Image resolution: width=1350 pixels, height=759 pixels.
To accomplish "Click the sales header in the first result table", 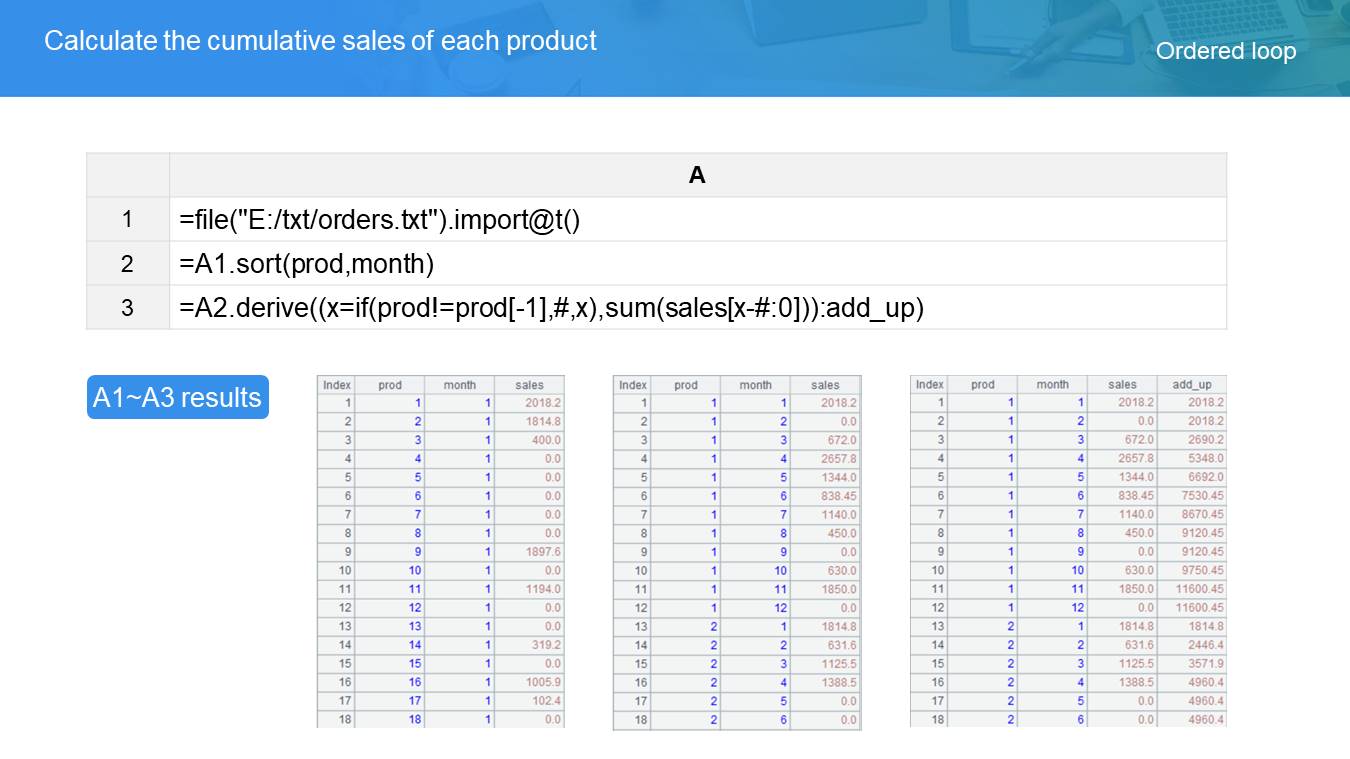I will (529, 385).
